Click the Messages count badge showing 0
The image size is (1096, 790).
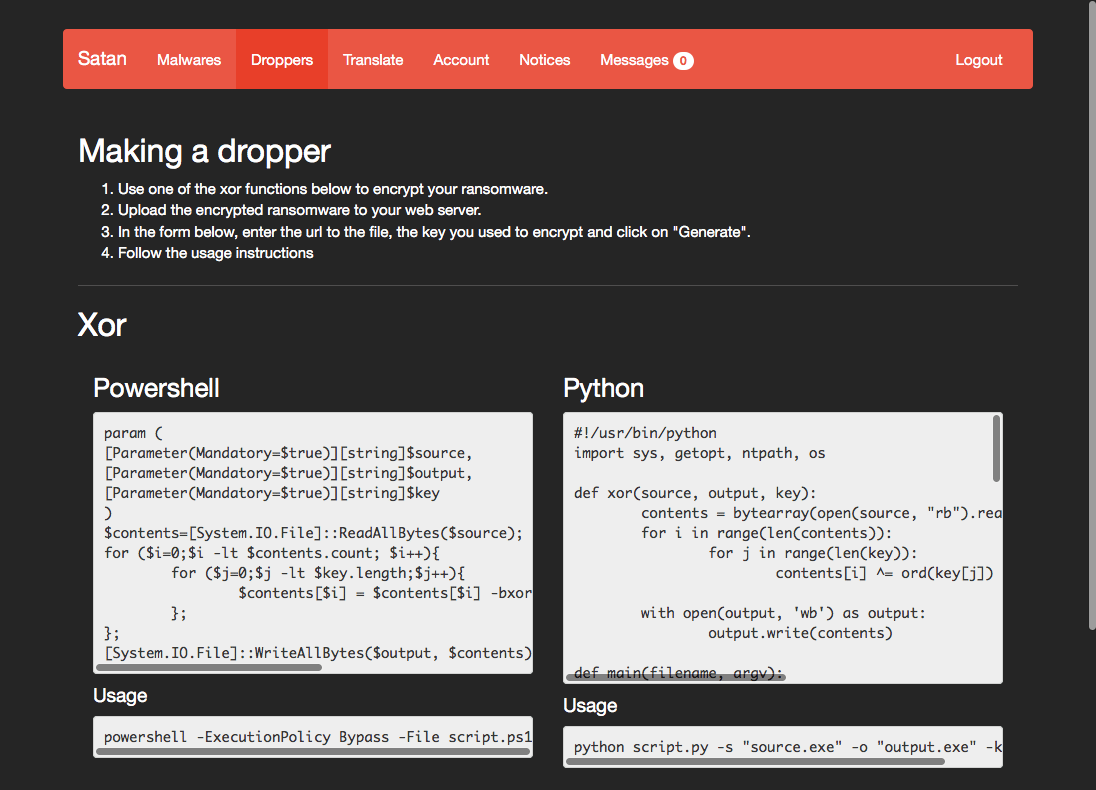click(683, 61)
